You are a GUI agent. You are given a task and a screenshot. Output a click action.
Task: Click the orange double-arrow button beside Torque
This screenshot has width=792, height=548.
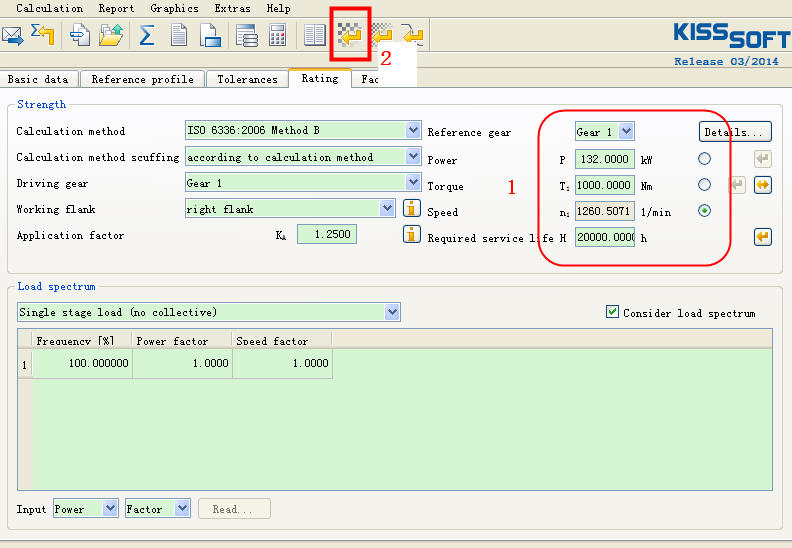pyautogui.click(x=762, y=185)
